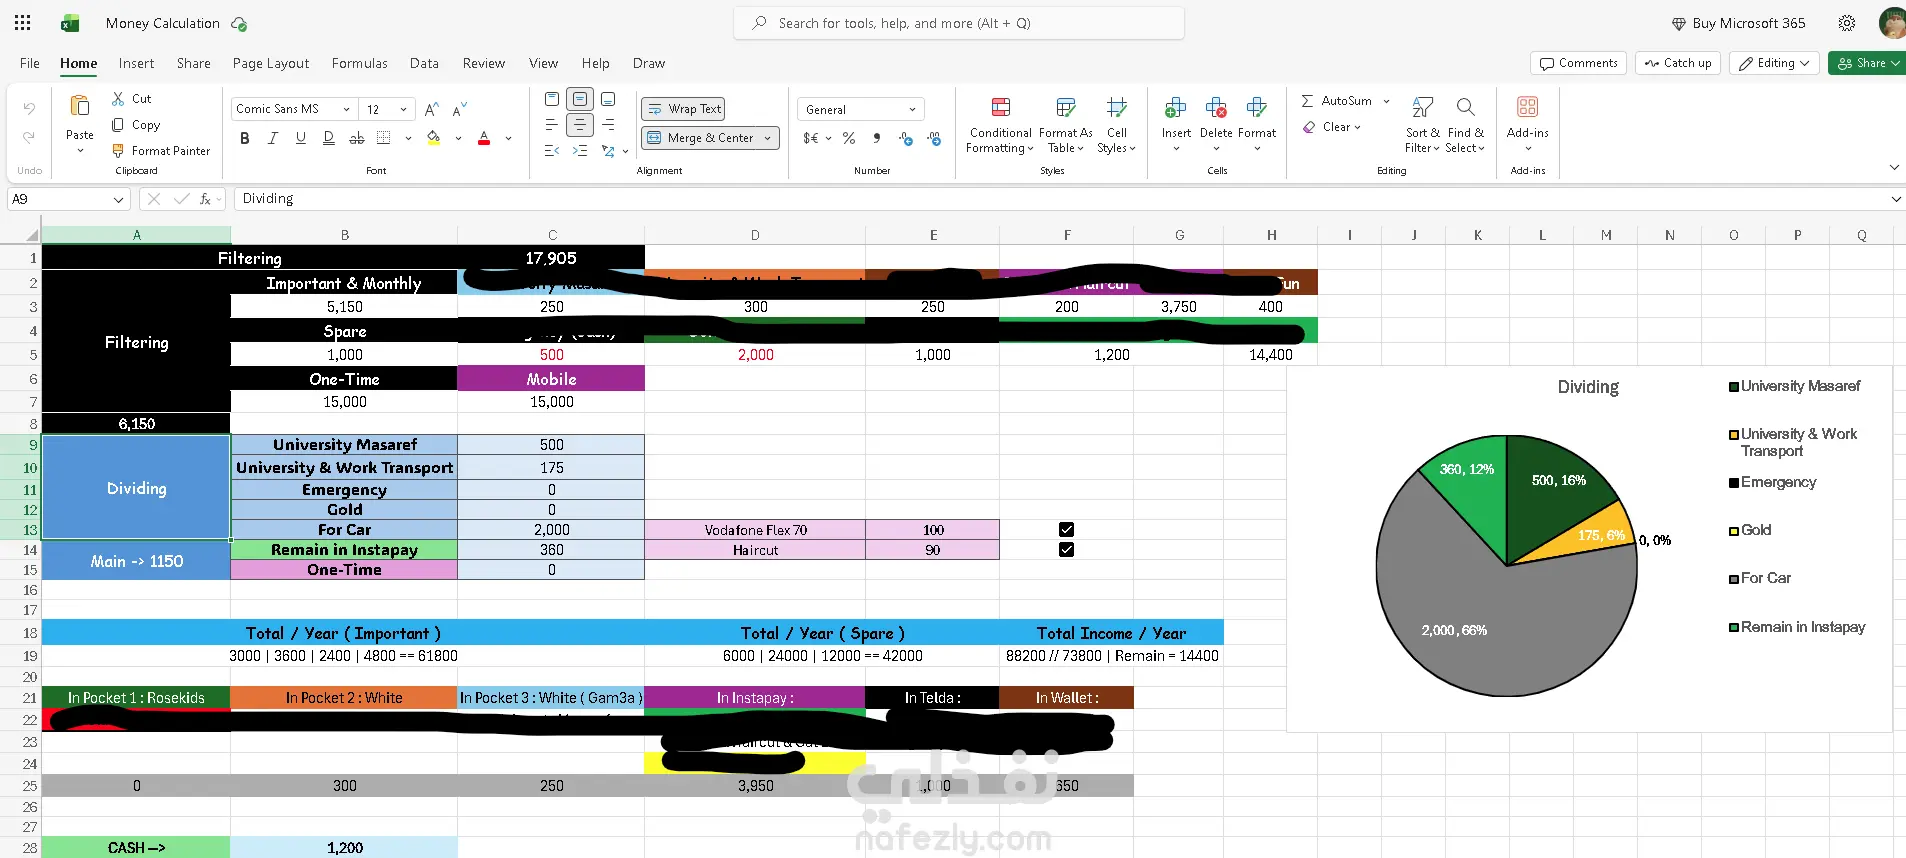Expand the font color dropdown arrow
This screenshot has width=1906, height=858.
click(508, 138)
